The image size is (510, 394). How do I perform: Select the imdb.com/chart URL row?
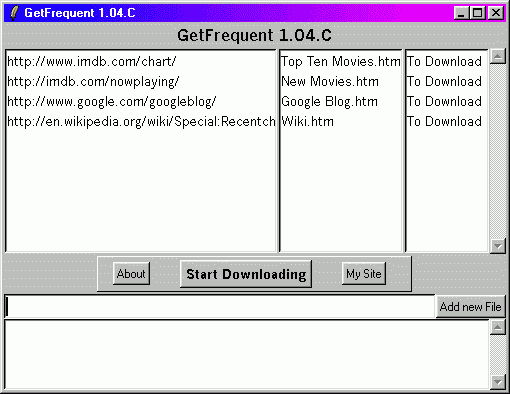click(141, 62)
